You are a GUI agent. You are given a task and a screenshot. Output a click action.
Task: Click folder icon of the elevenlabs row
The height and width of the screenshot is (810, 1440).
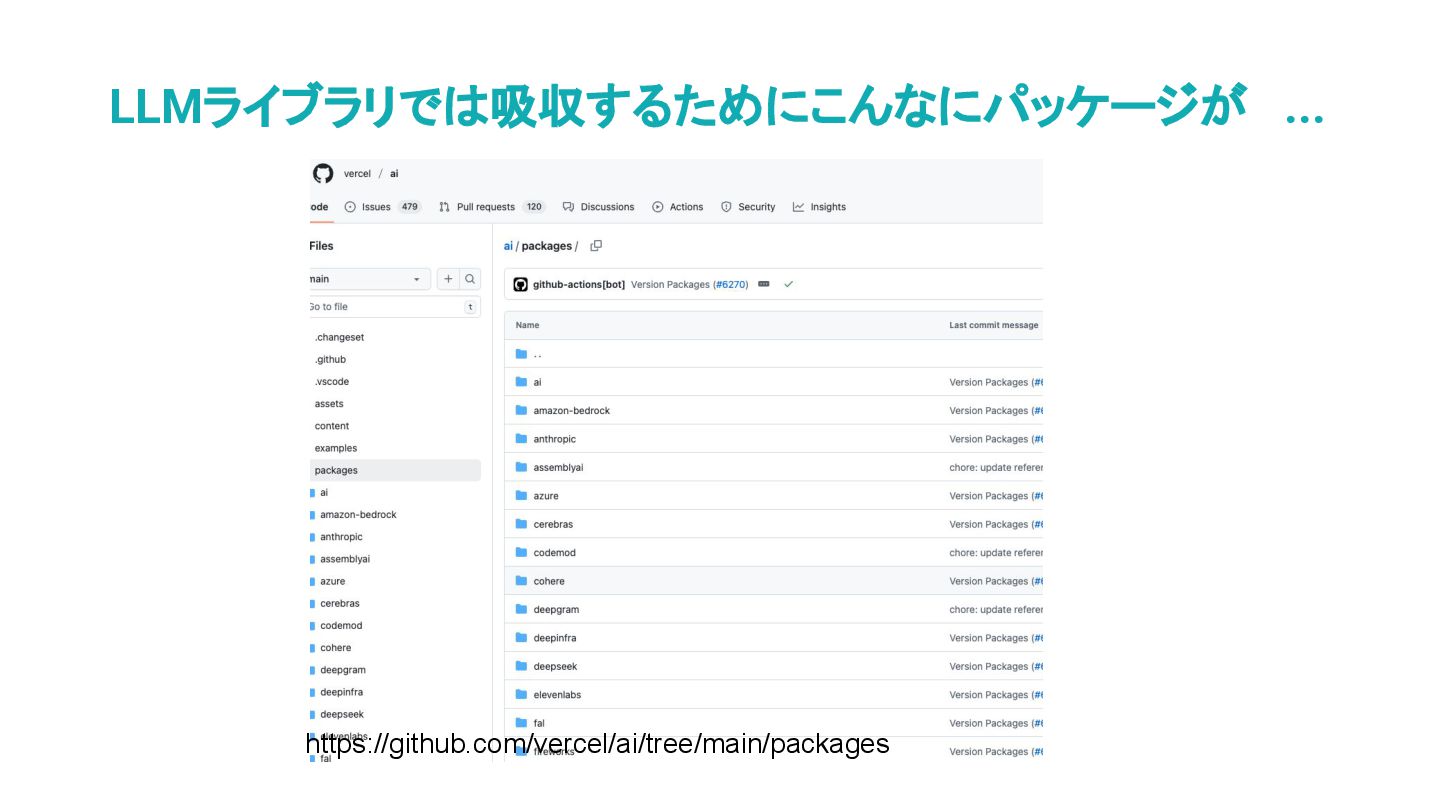click(521, 695)
